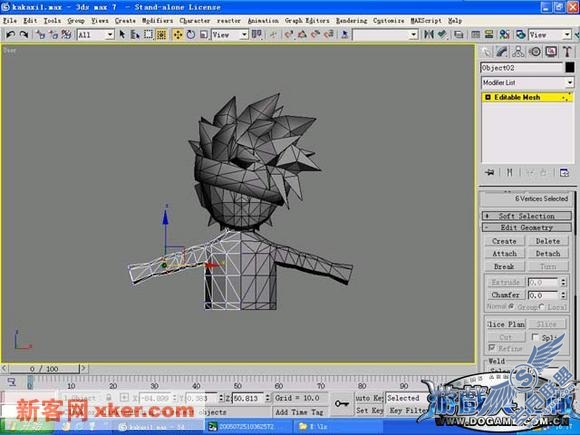Click the Pin Stack icon

click(490, 172)
